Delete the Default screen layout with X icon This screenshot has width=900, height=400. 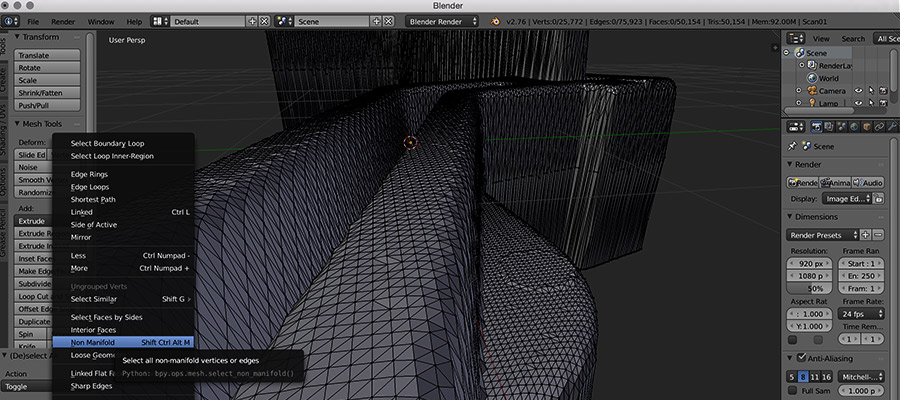click(264, 21)
